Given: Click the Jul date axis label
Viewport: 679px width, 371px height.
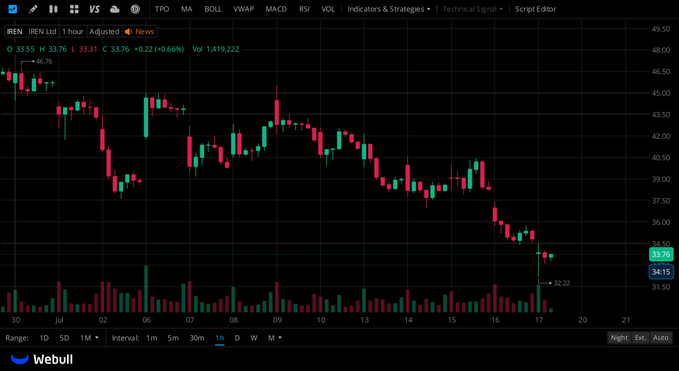Looking at the screenshot, I should click(x=59, y=320).
